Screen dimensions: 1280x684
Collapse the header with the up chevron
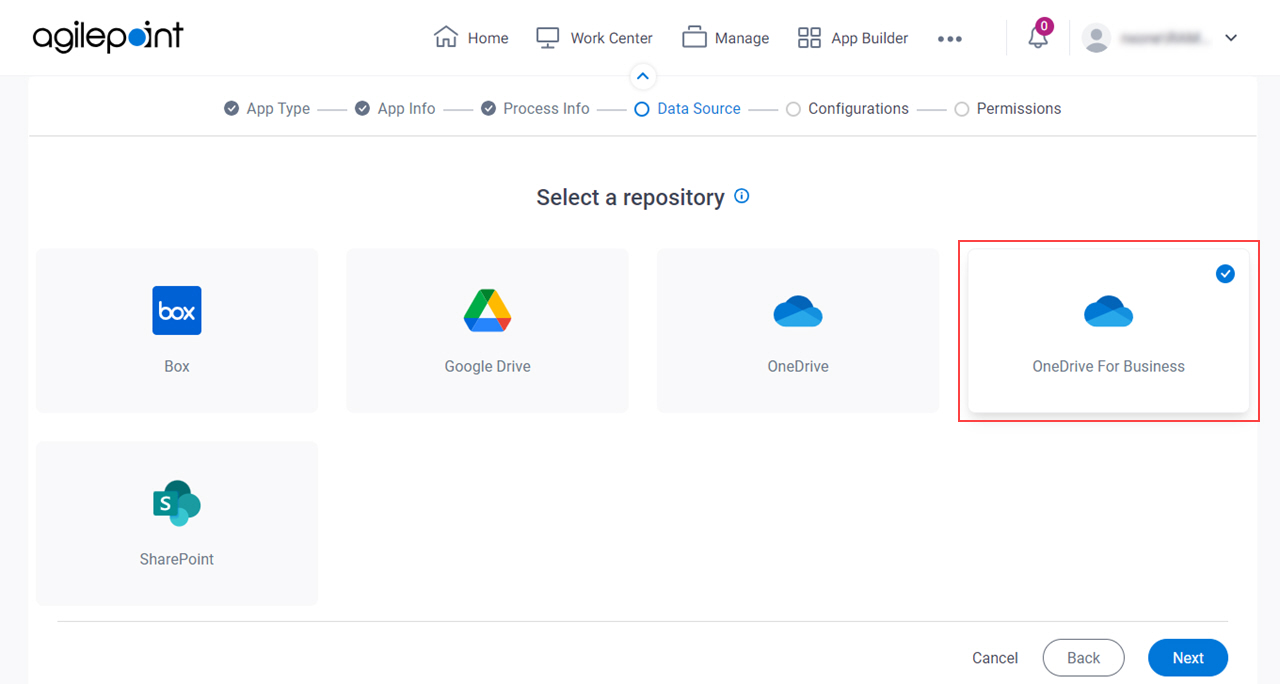(x=643, y=76)
